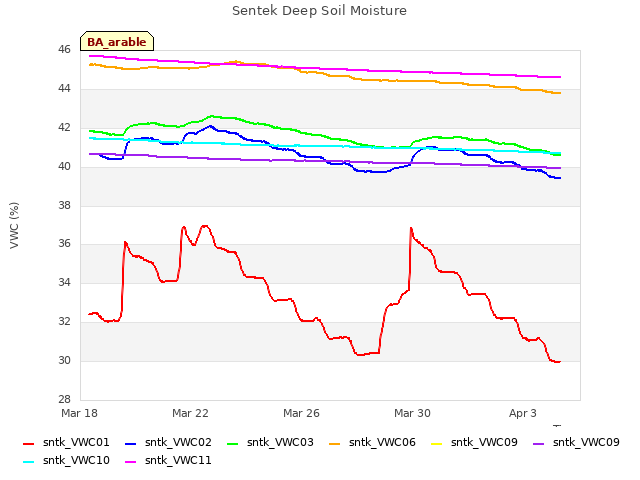The image size is (640, 480).
Task: Toggle sntk_VWC02 legend entry
Action: tap(168, 442)
